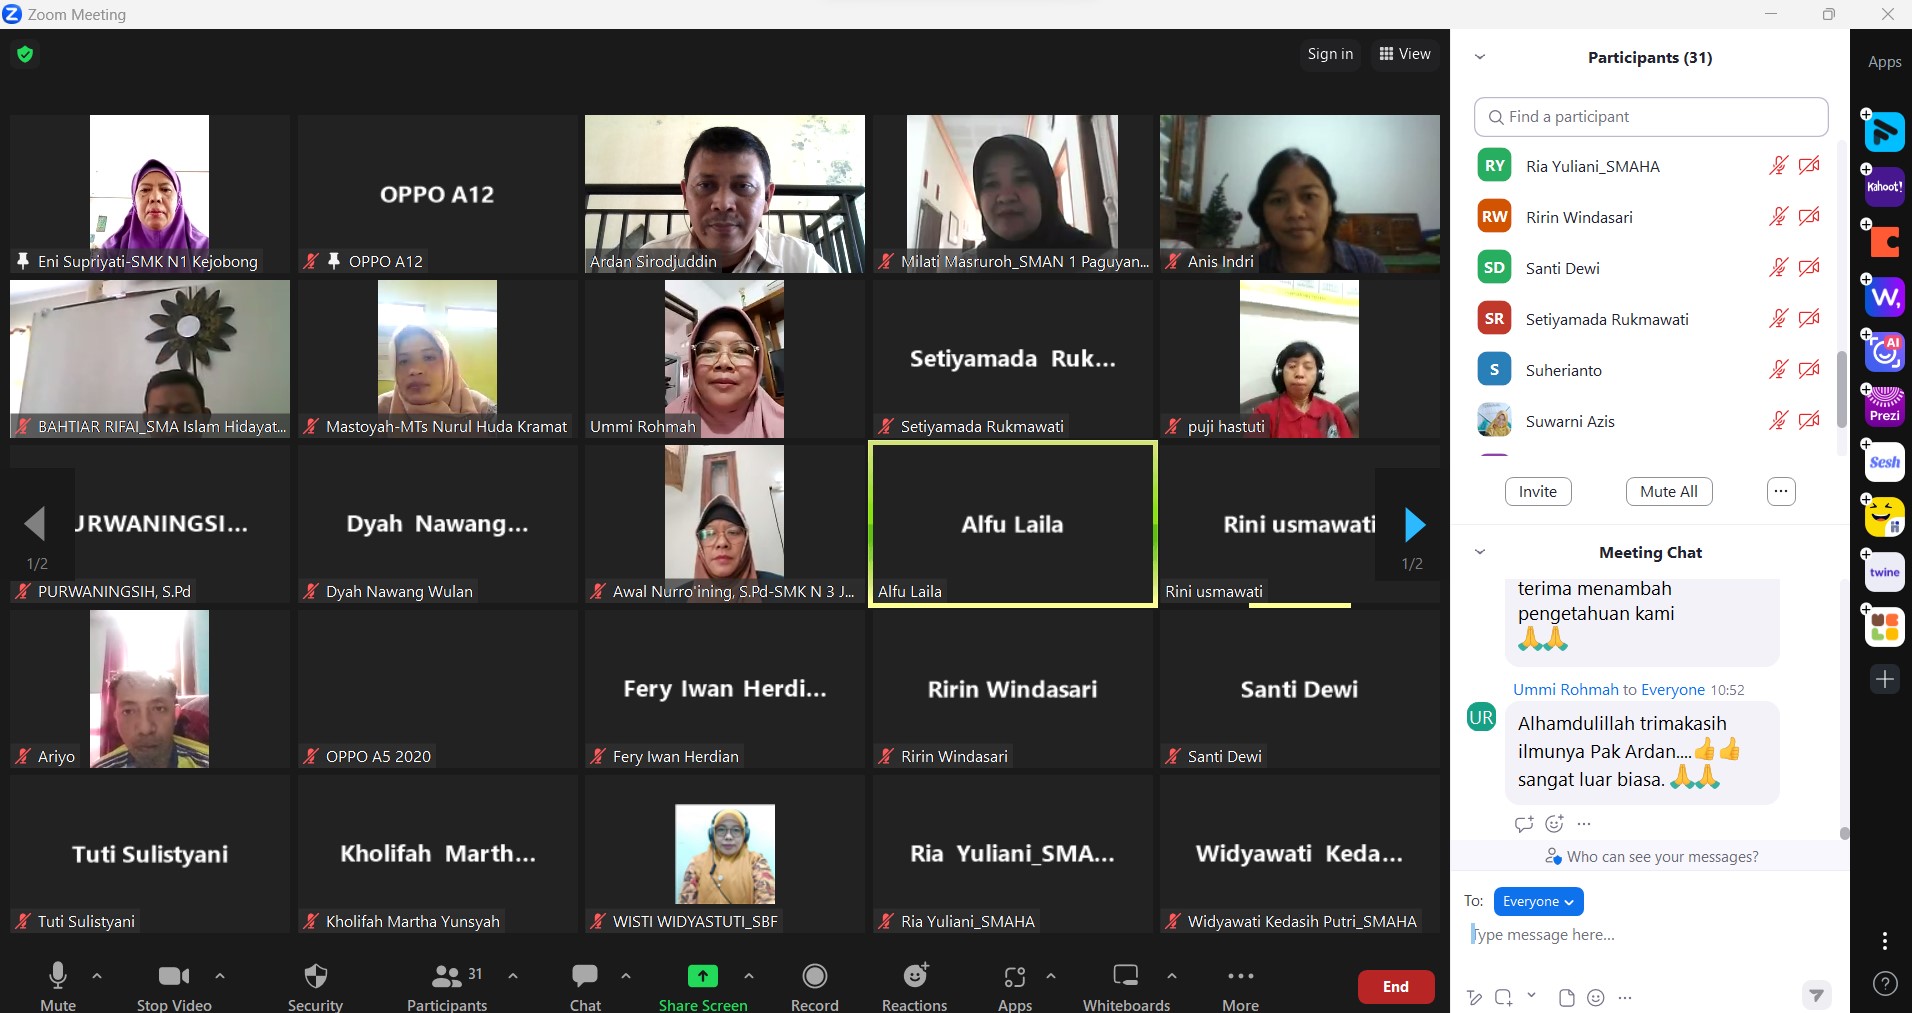Viewport: 1912px width, 1013px height.
Task: Open the purple W app in sidebar
Action: [x=1885, y=297]
